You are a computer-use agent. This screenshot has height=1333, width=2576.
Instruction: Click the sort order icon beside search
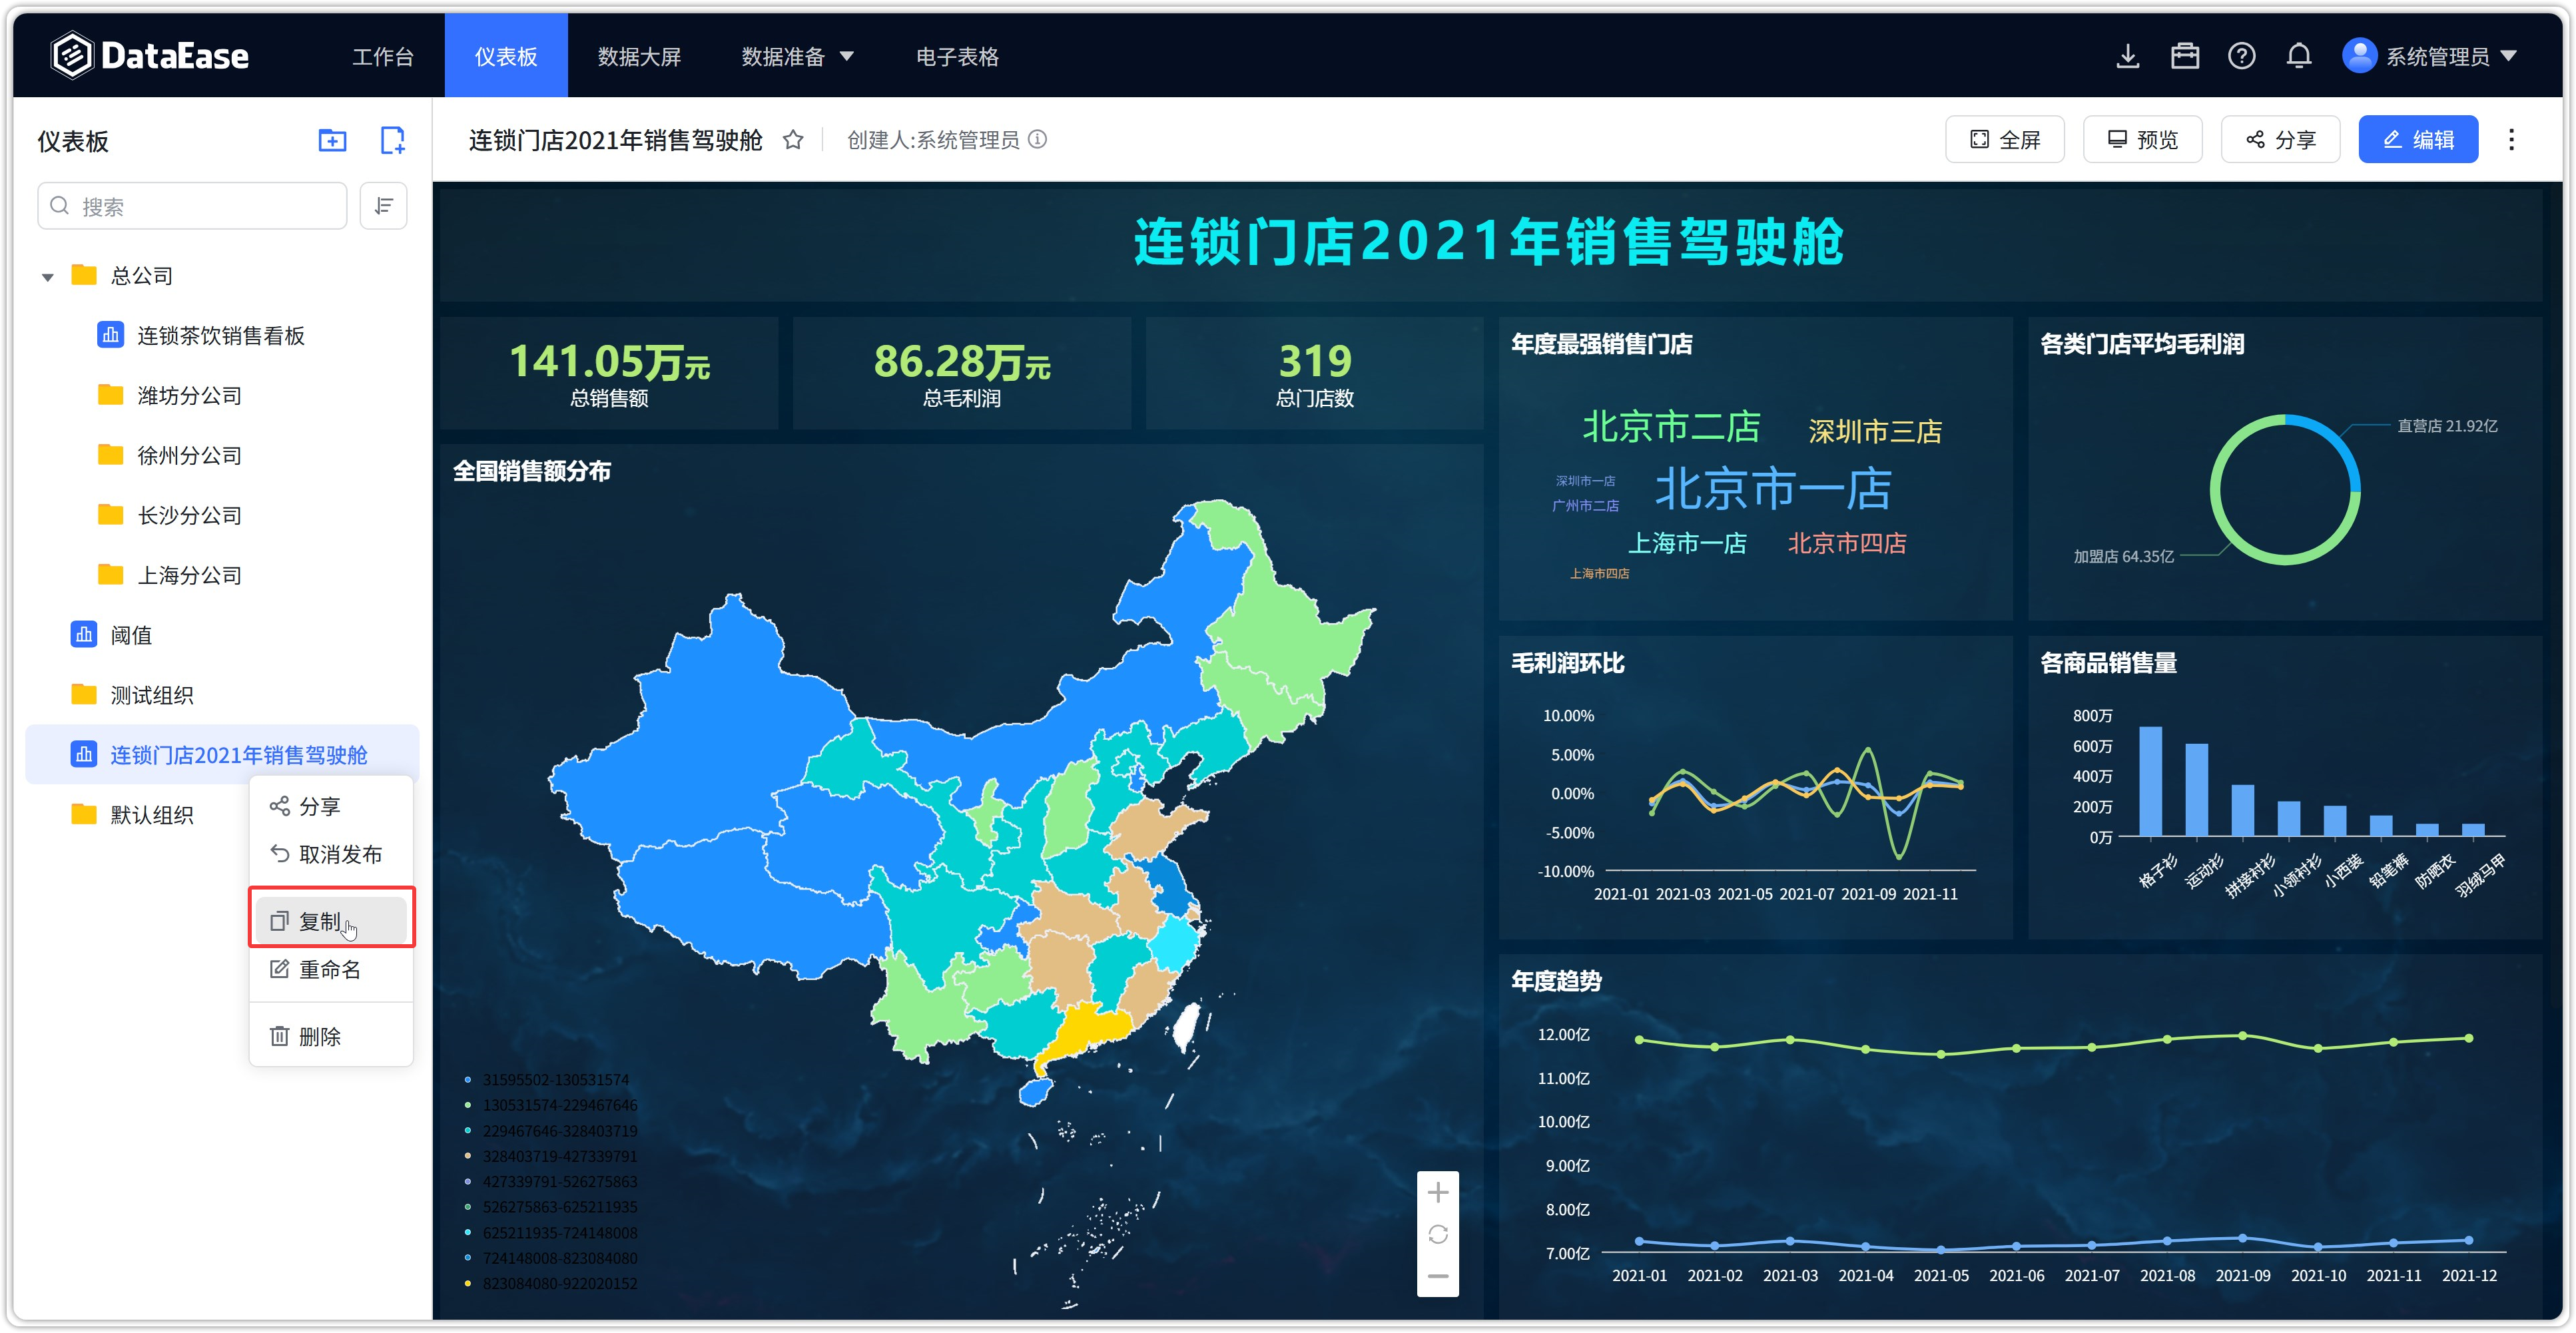coord(383,206)
